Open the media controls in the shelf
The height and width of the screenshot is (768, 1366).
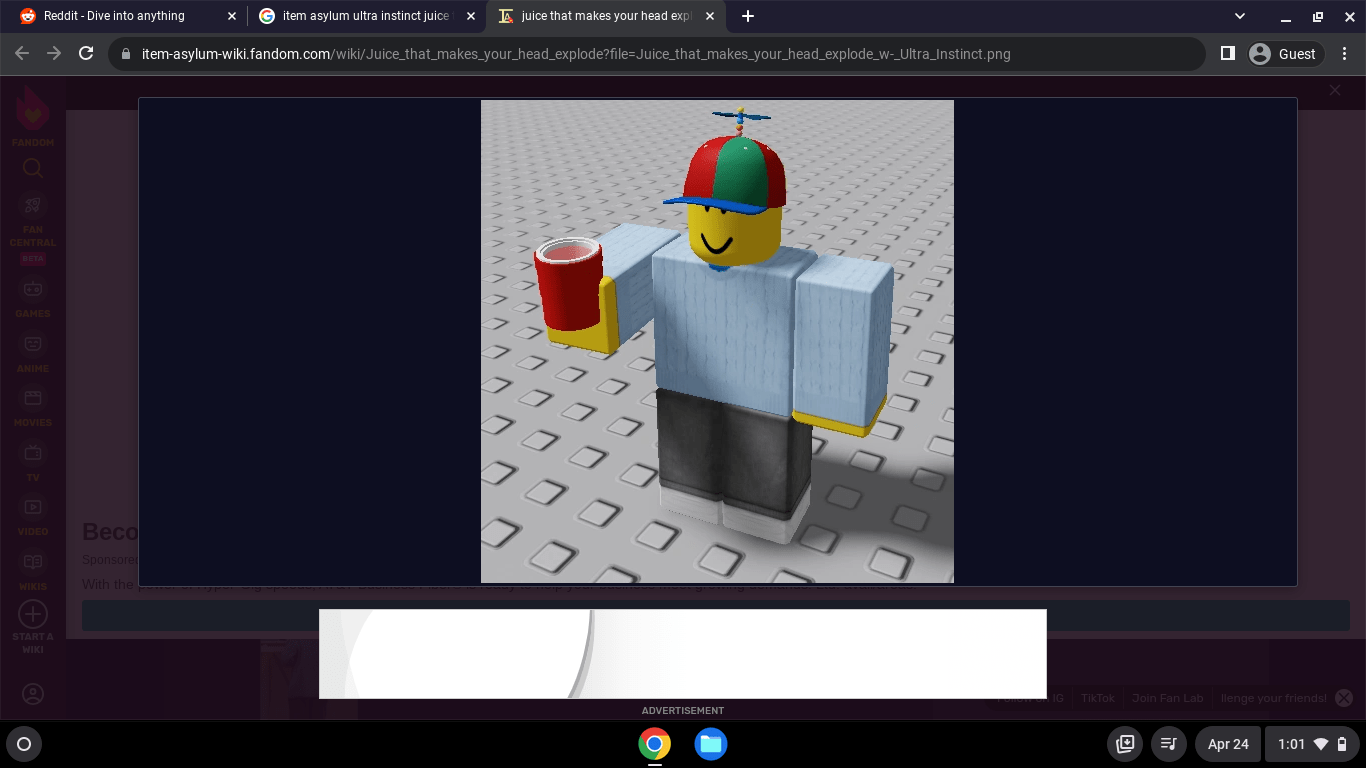pos(1168,744)
